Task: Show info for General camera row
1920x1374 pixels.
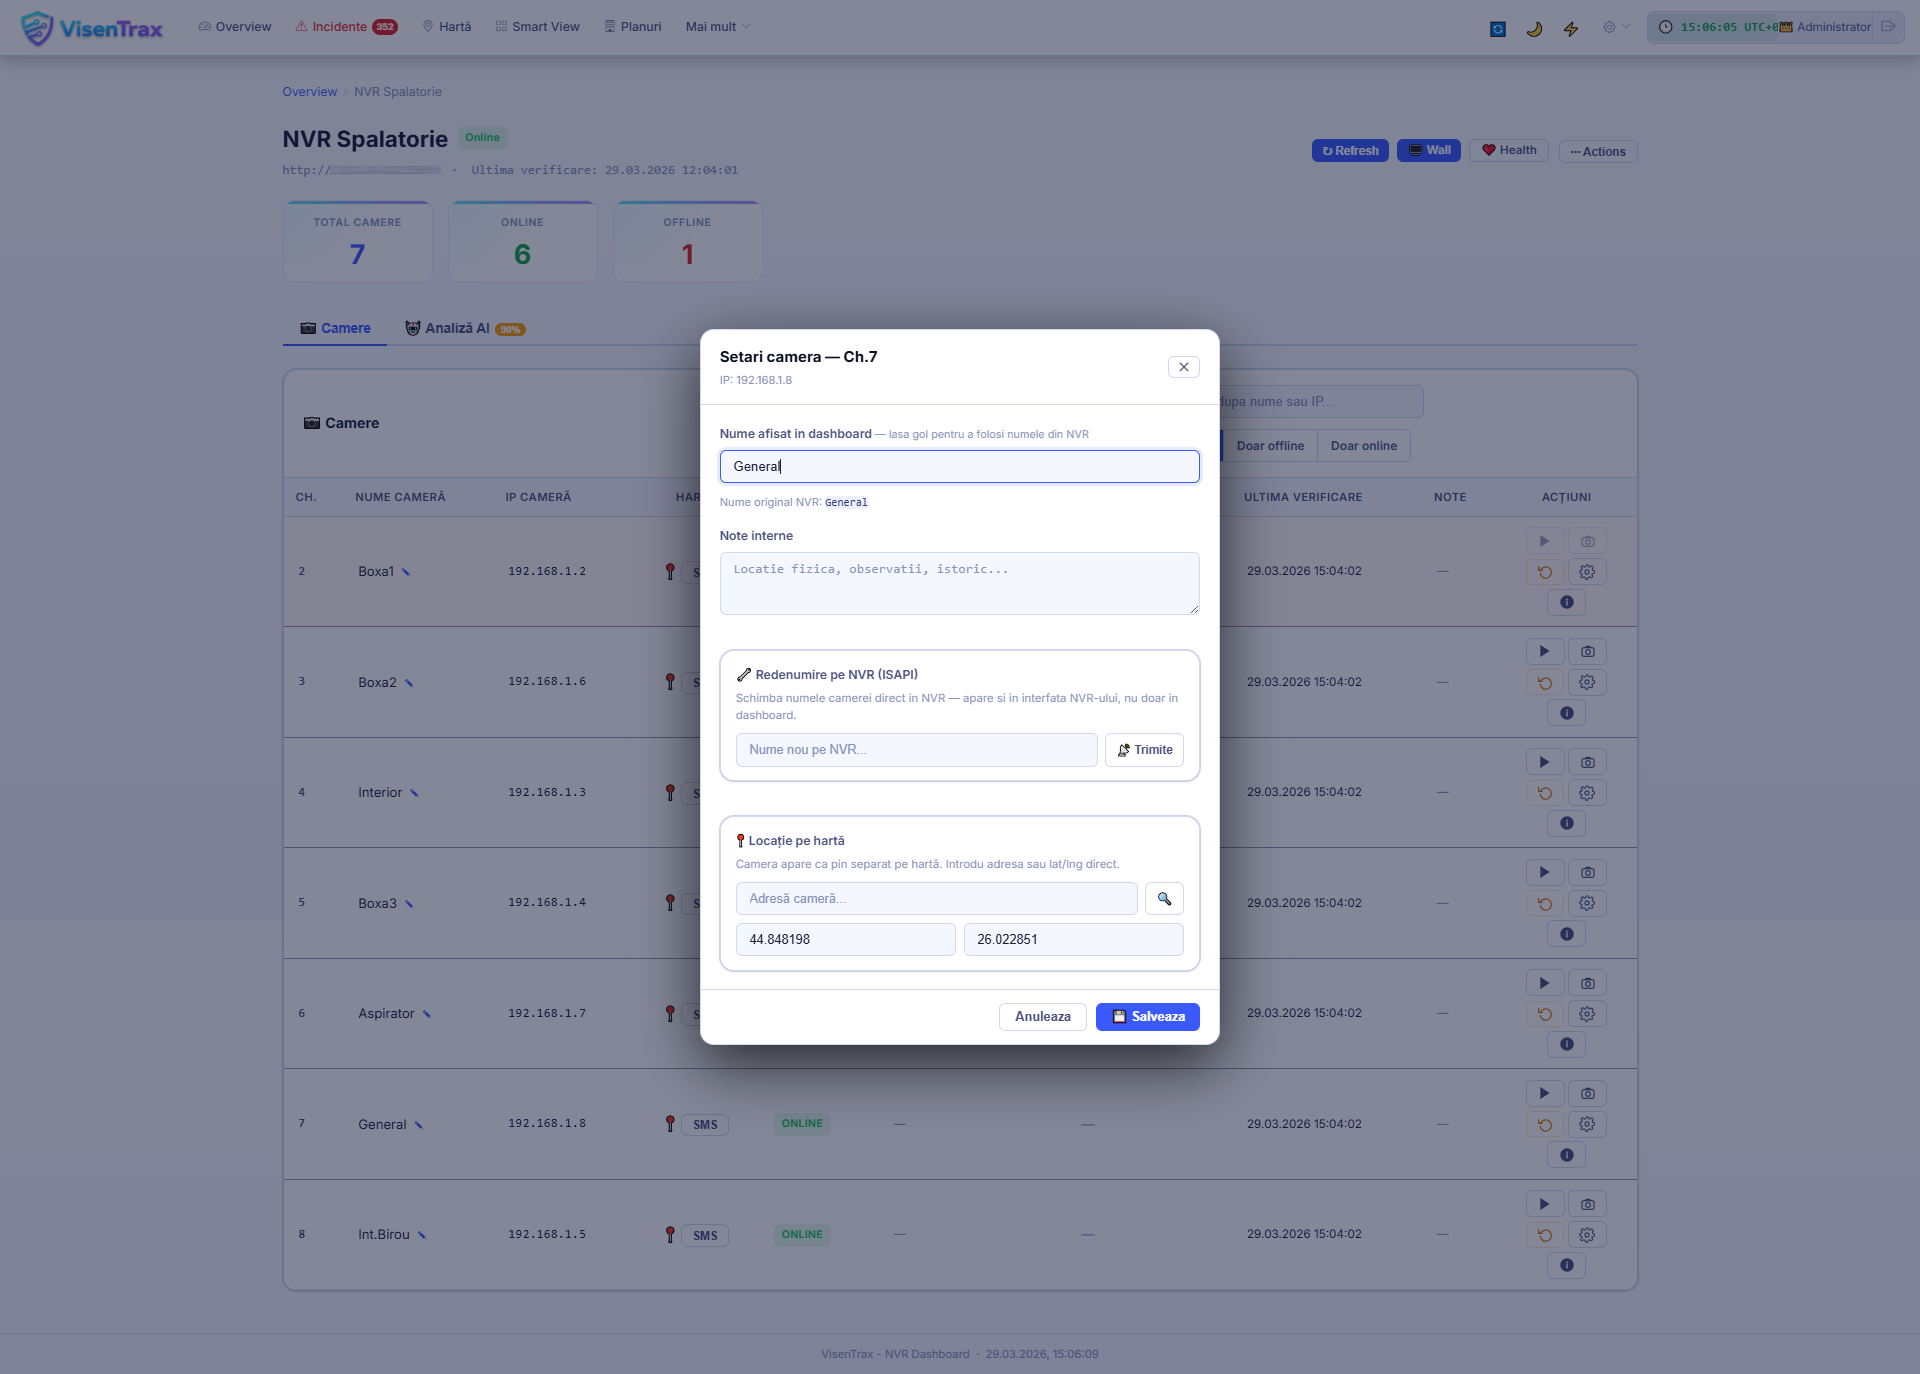Action: tap(1567, 1155)
